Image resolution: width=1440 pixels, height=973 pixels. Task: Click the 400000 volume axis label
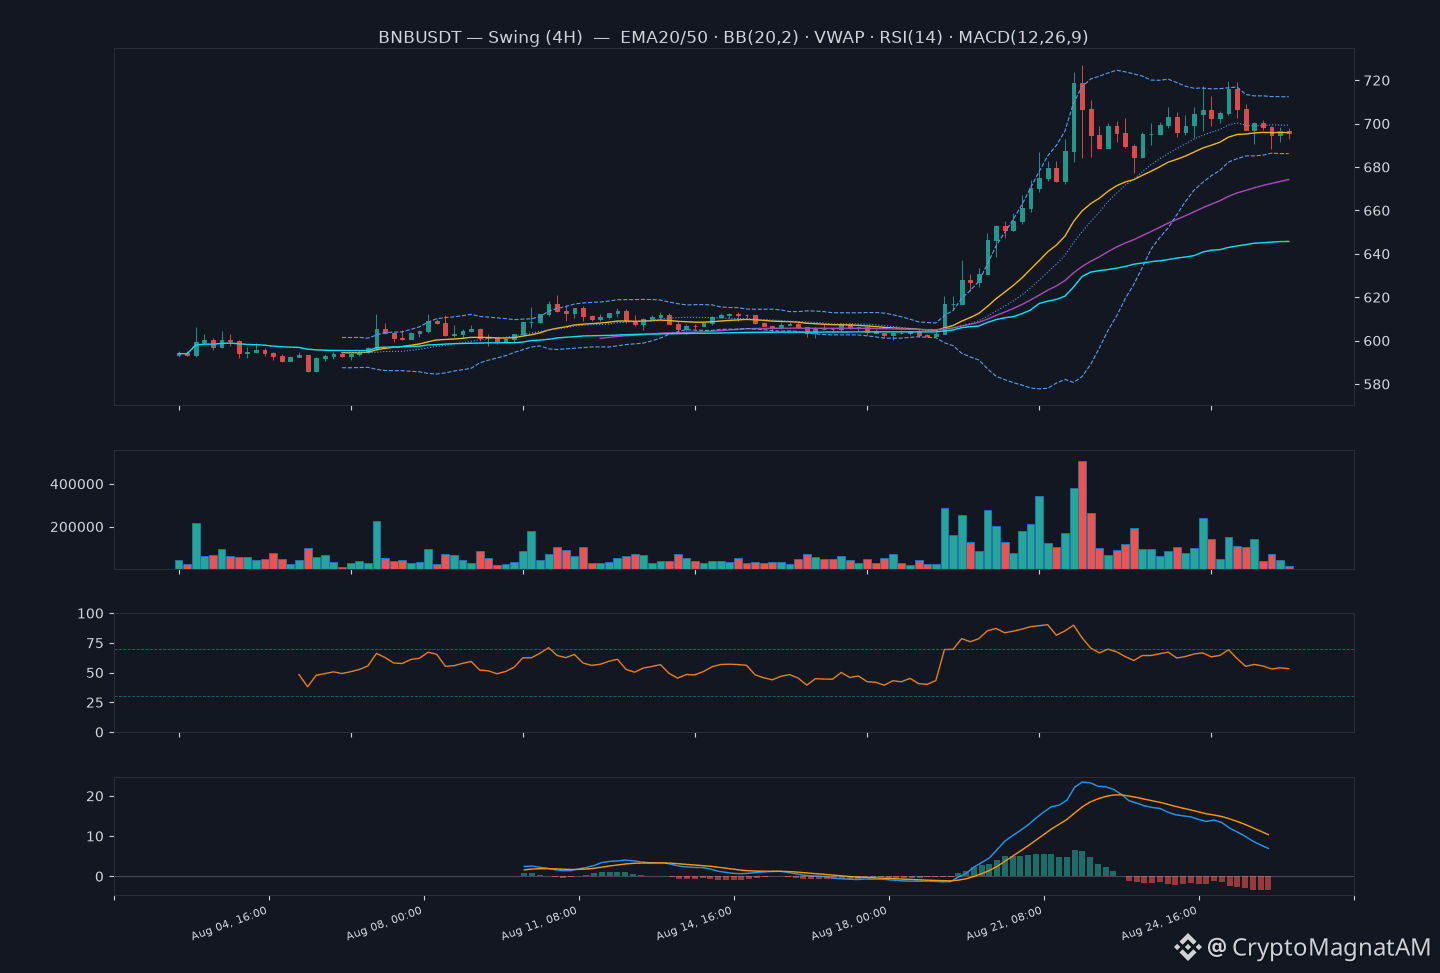click(77, 485)
